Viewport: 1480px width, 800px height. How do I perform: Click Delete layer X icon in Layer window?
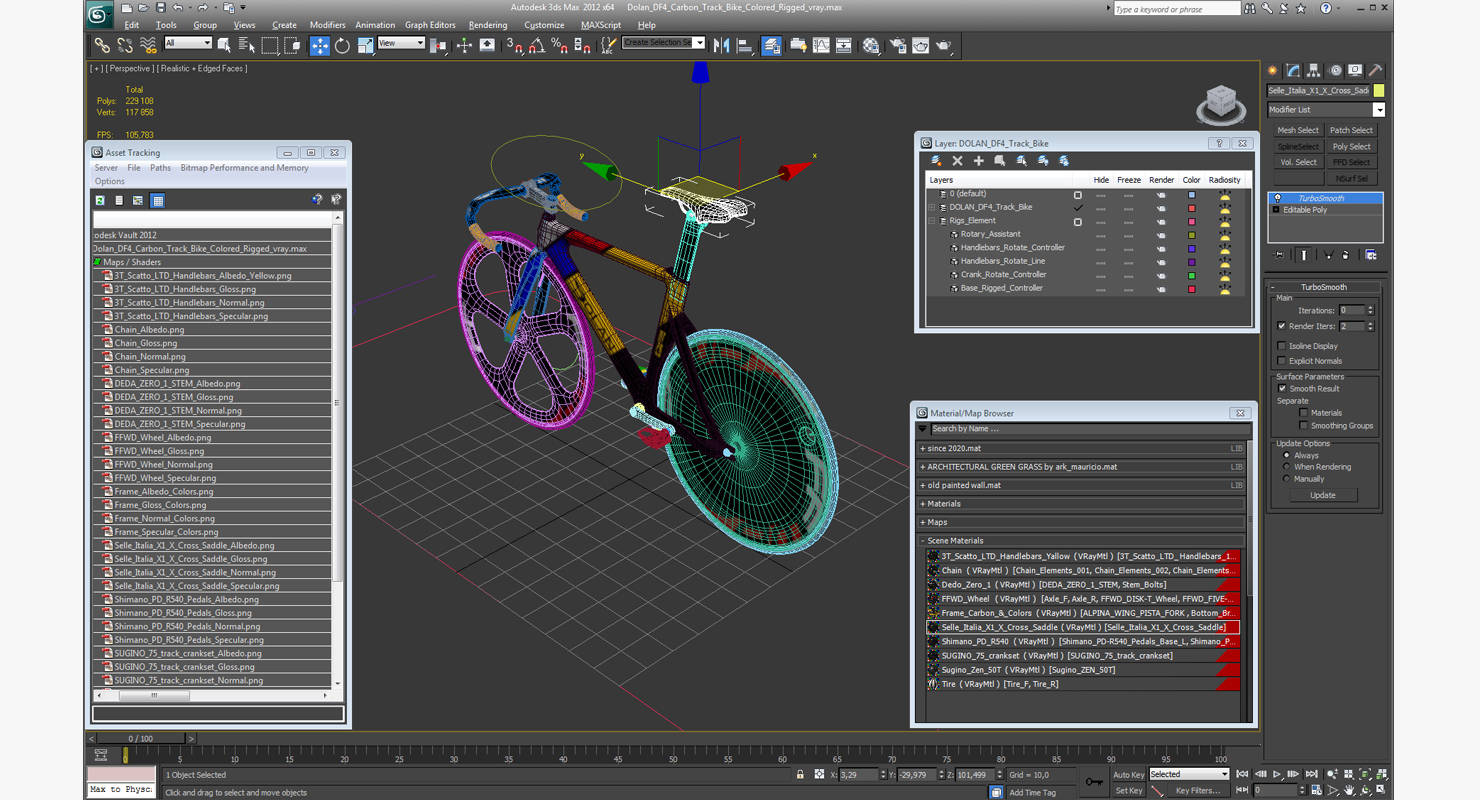coord(957,160)
